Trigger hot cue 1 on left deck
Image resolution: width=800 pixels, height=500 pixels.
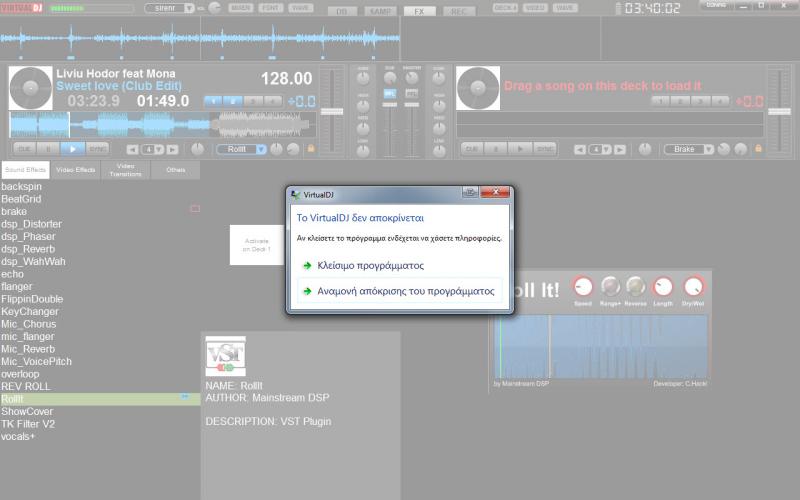pyautogui.click(x=213, y=101)
